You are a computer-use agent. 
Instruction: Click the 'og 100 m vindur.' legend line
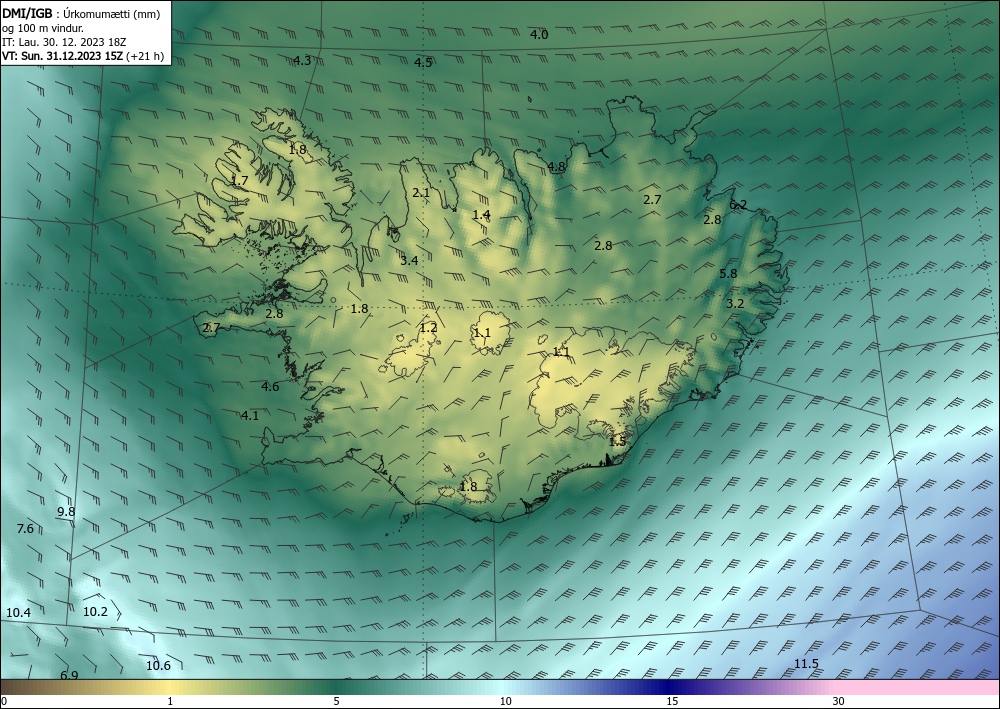(43, 28)
